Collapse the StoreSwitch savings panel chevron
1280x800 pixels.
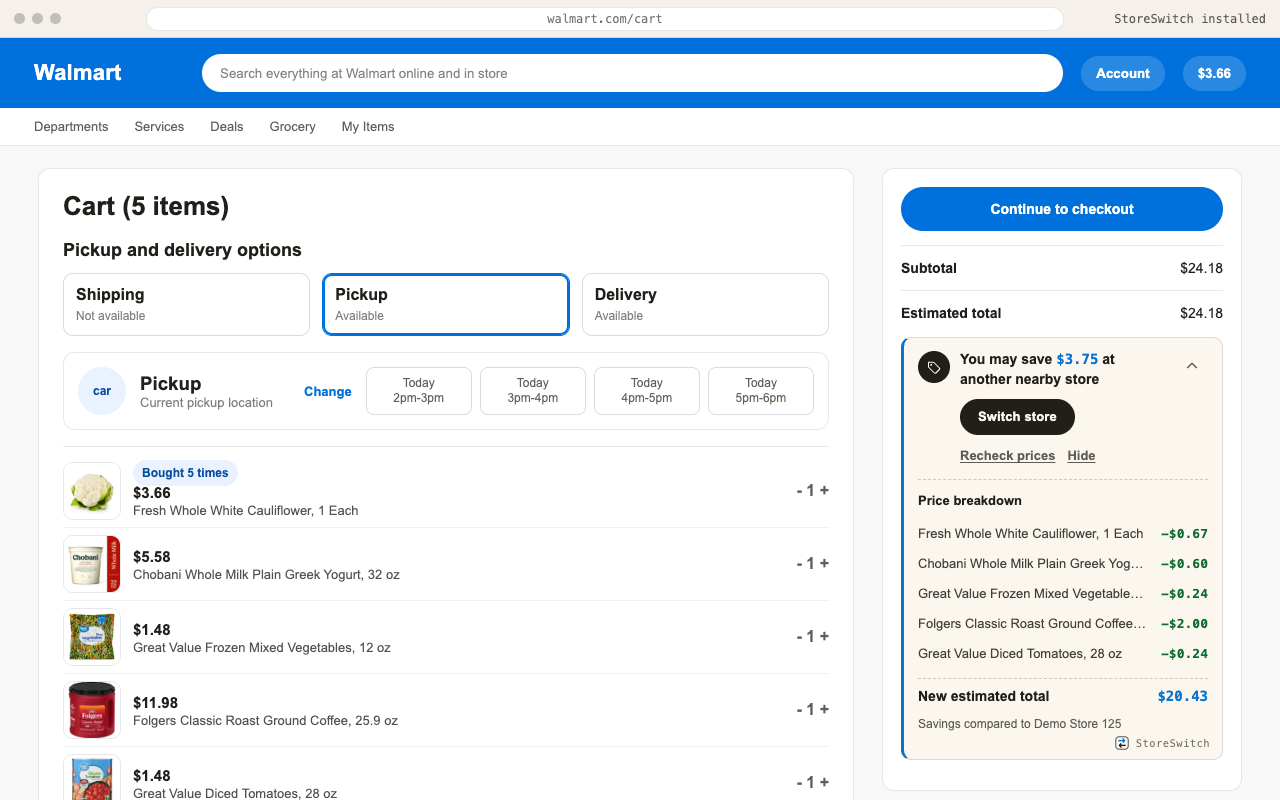[1192, 366]
